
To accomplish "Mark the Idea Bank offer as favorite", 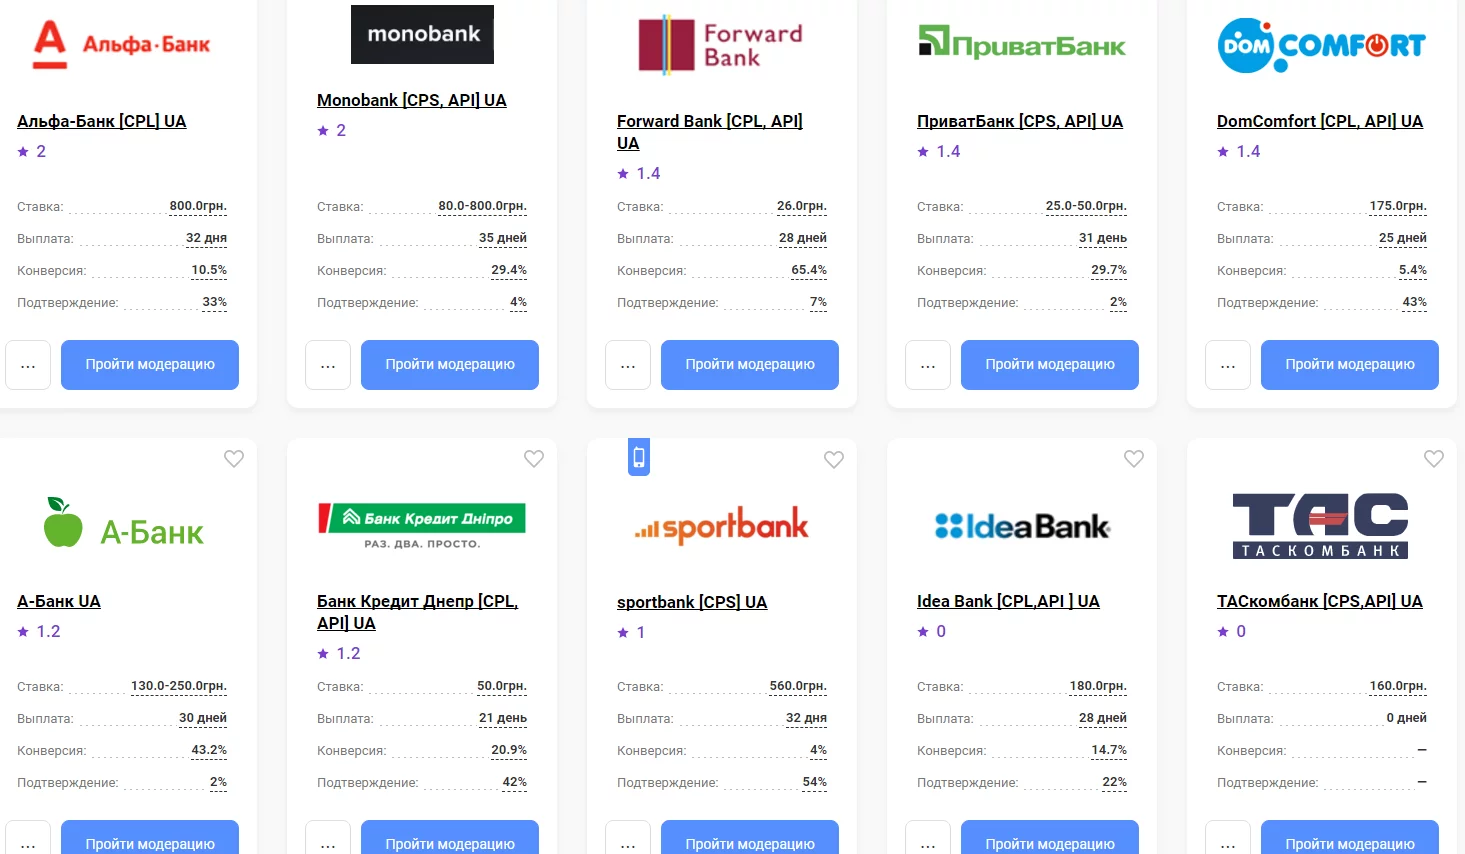I will (x=1134, y=459).
